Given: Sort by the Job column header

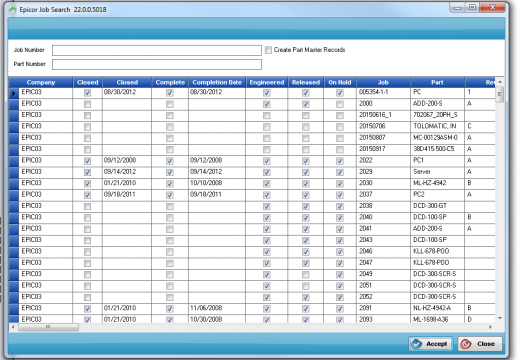Looking at the screenshot, I should [383, 82].
